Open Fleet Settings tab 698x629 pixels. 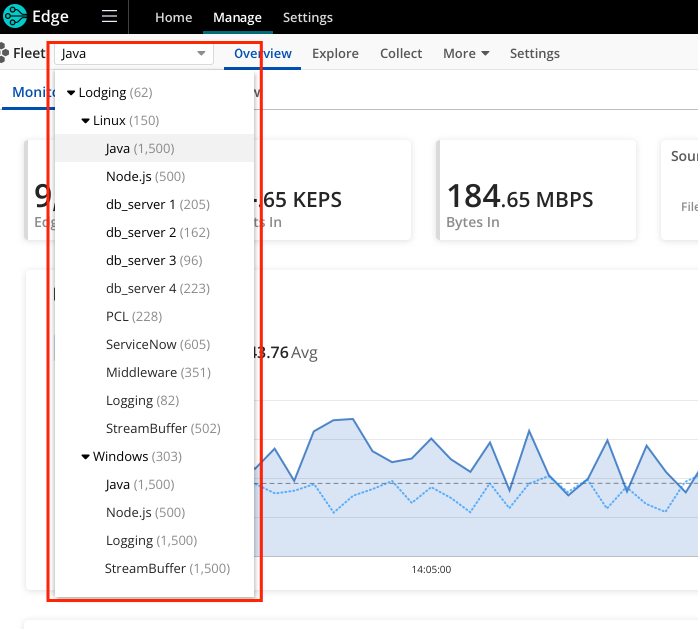534,54
